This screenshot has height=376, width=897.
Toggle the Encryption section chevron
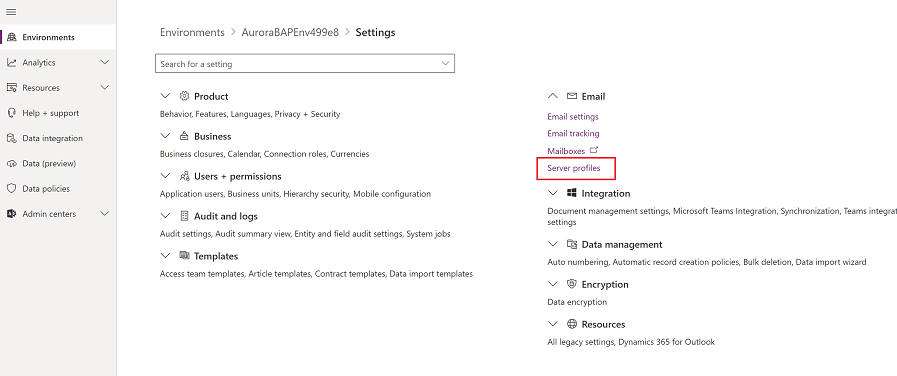tap(553, 284)
